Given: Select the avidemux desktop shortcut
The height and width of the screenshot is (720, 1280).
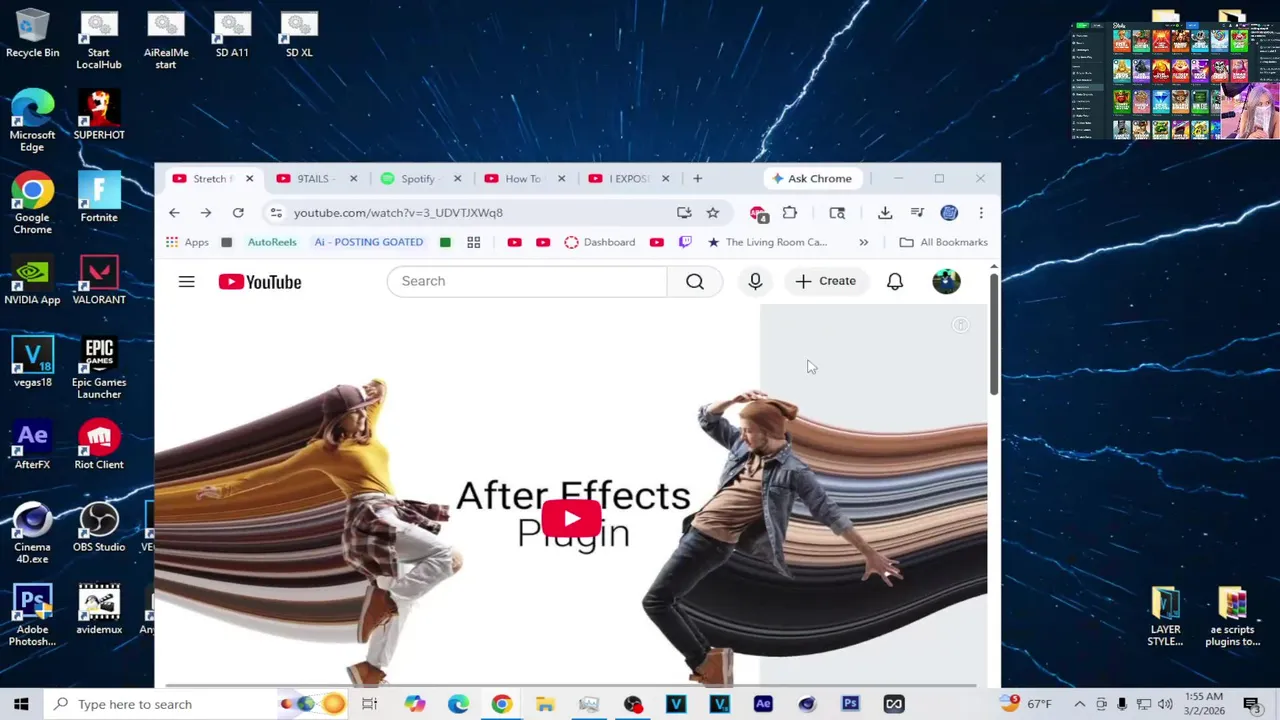Looking at the screenshot, I should (99, 611).
